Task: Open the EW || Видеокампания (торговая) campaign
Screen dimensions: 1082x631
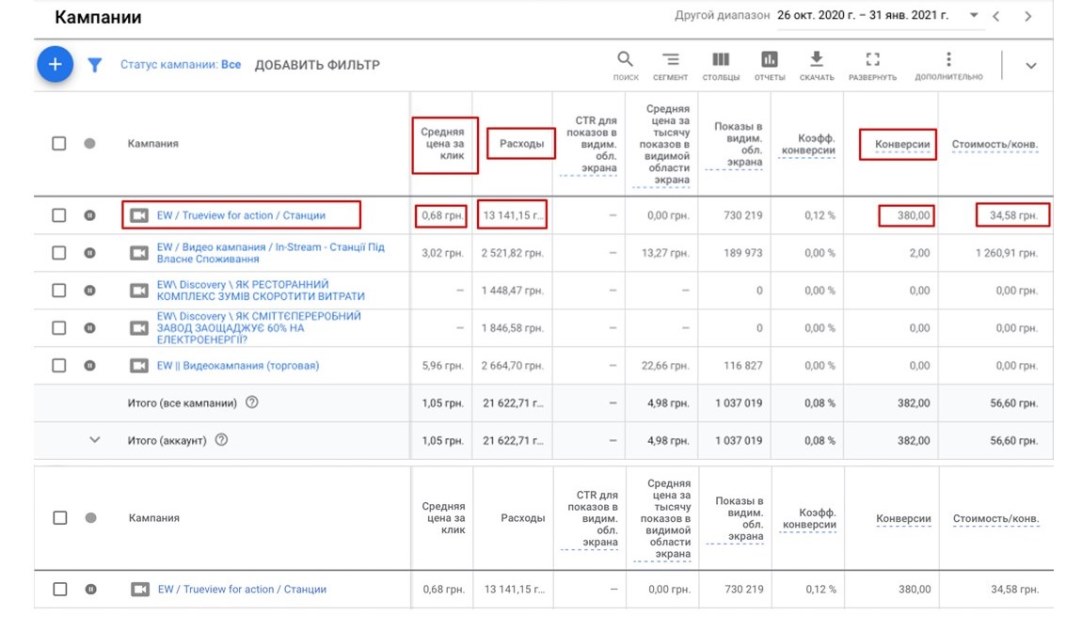Action: (x=237, y=365)
